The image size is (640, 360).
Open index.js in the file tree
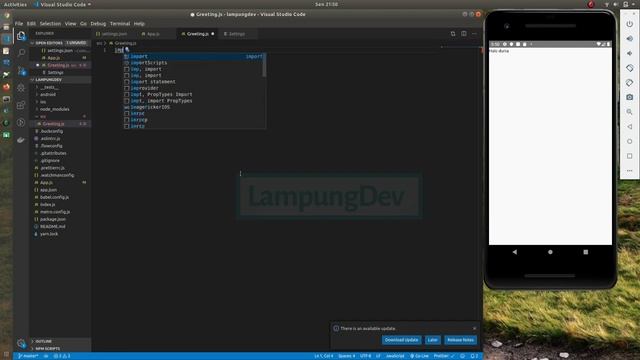[48, 204]
